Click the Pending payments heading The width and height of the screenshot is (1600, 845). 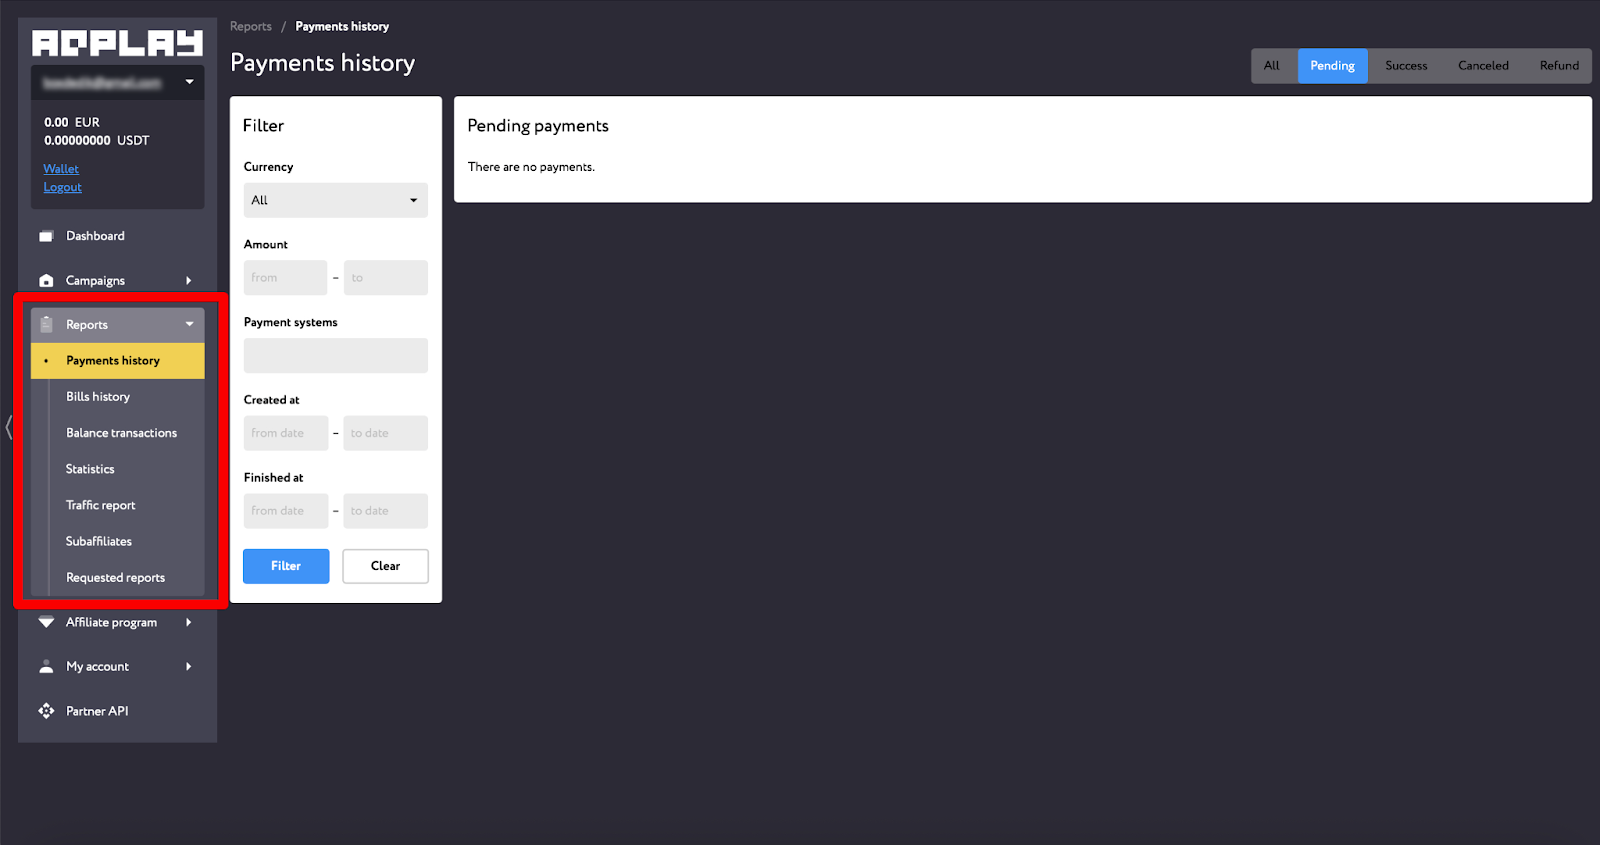[x=538, y=126]
